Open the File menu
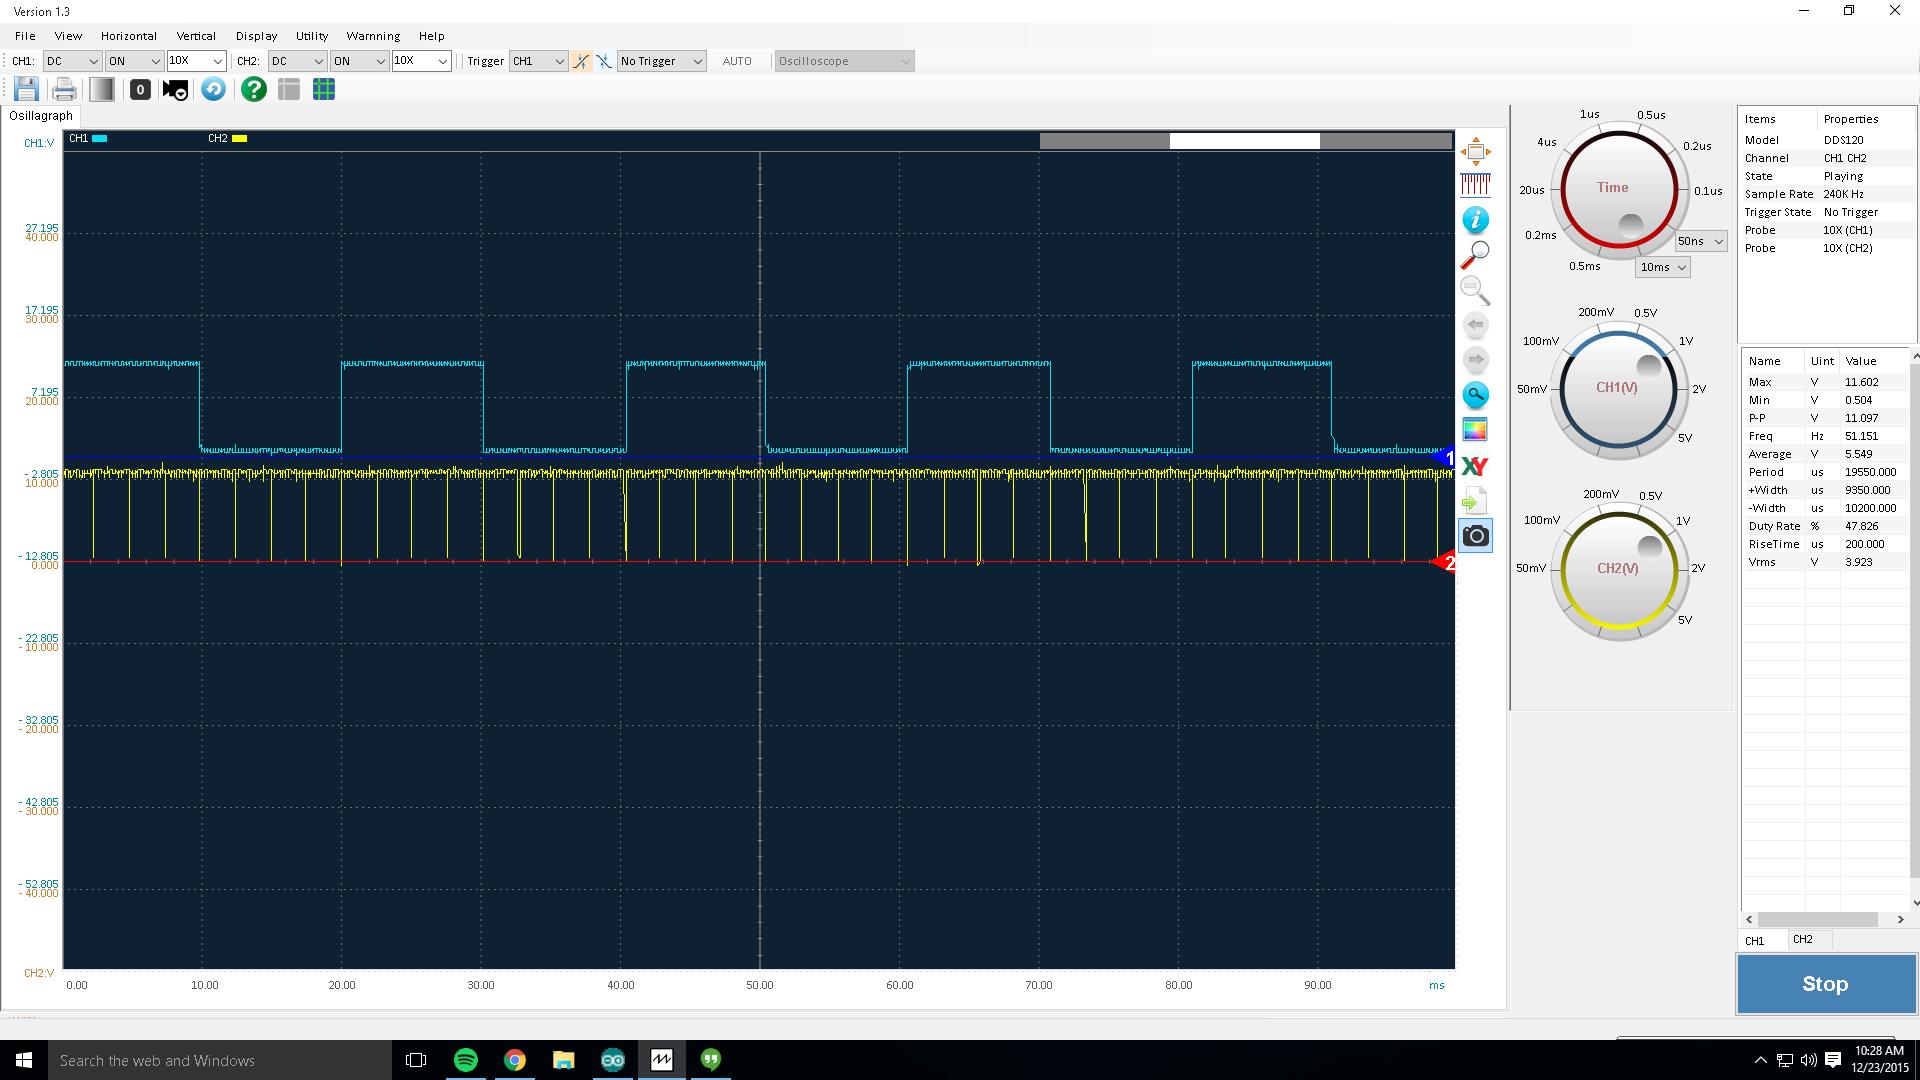Viewport: 1920px width, 1080px height. point(25,36)
